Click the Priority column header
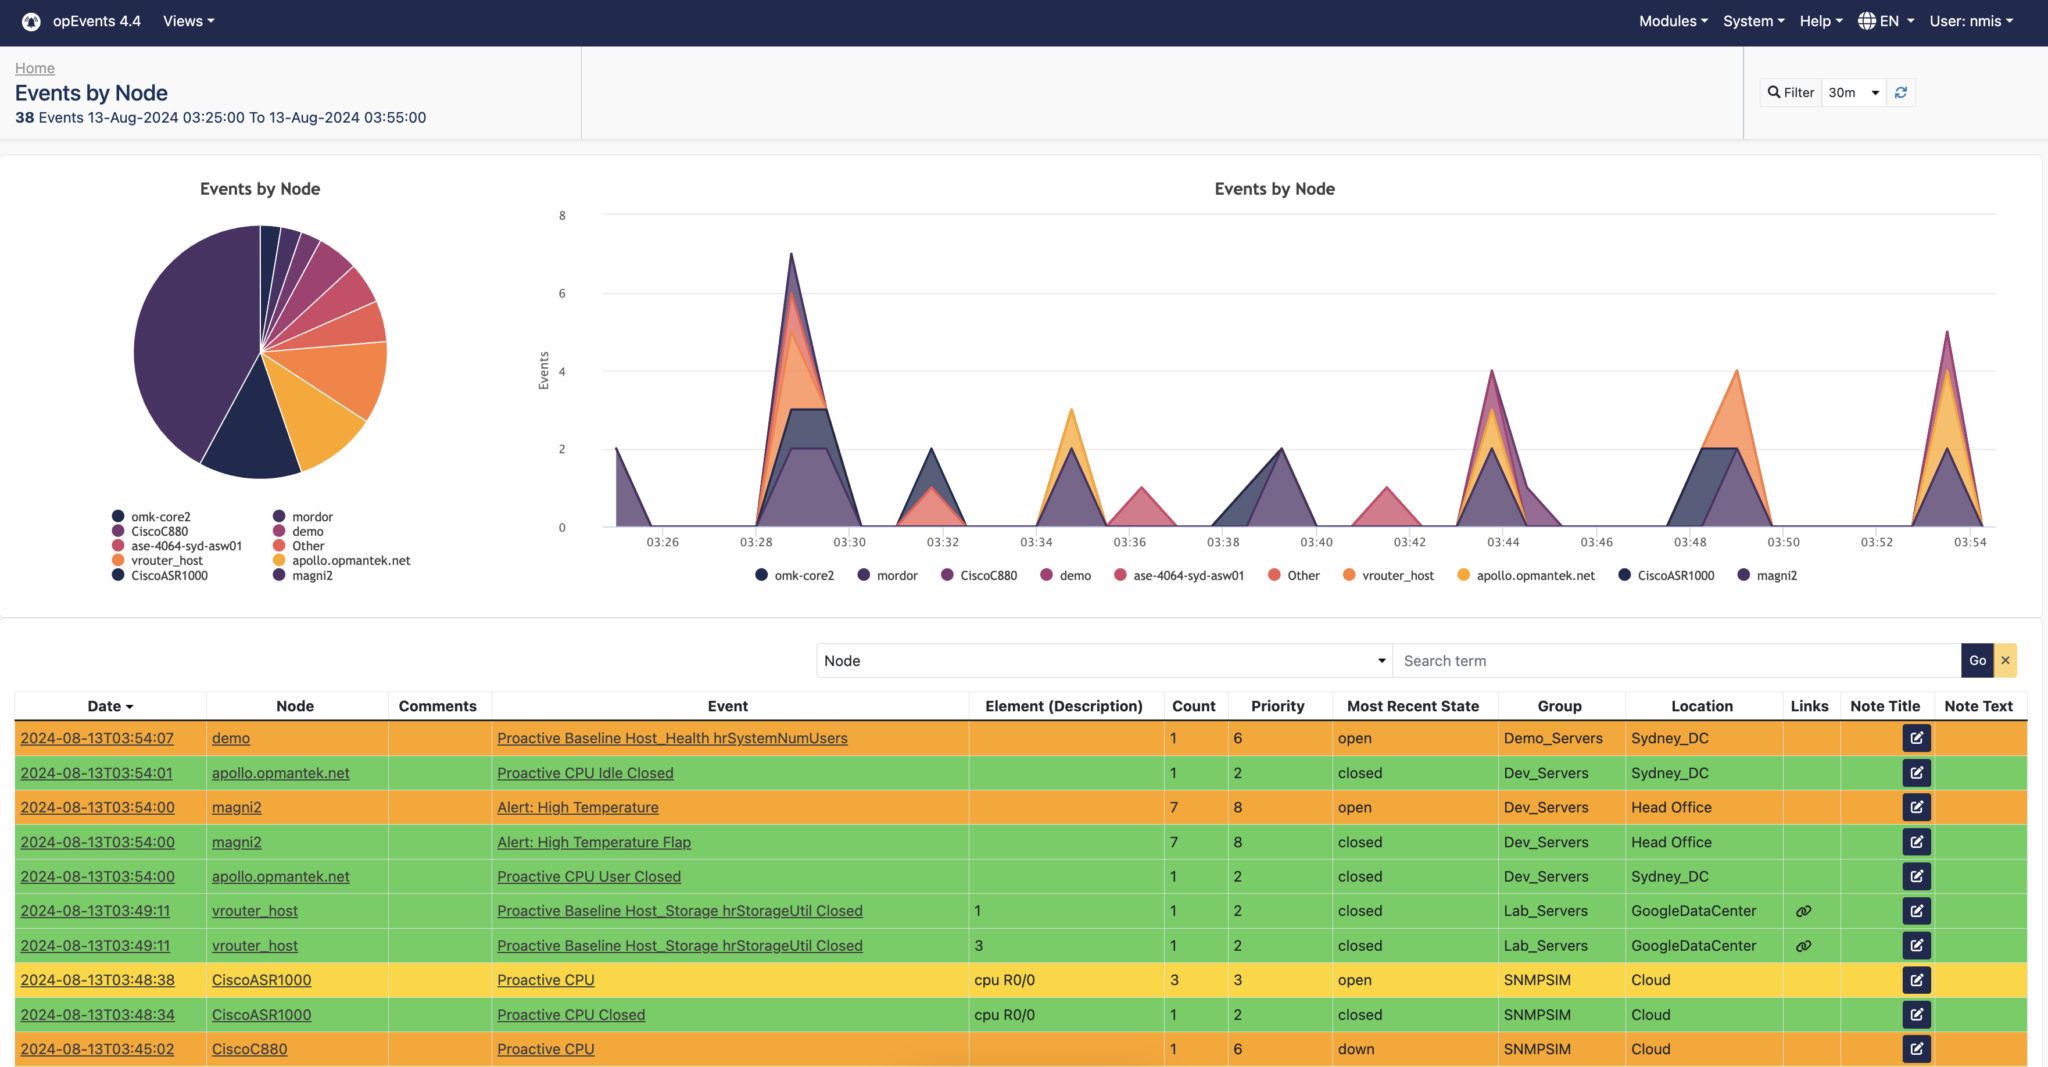Viewport: 2048px width, 1067px height. (1277, 706)
